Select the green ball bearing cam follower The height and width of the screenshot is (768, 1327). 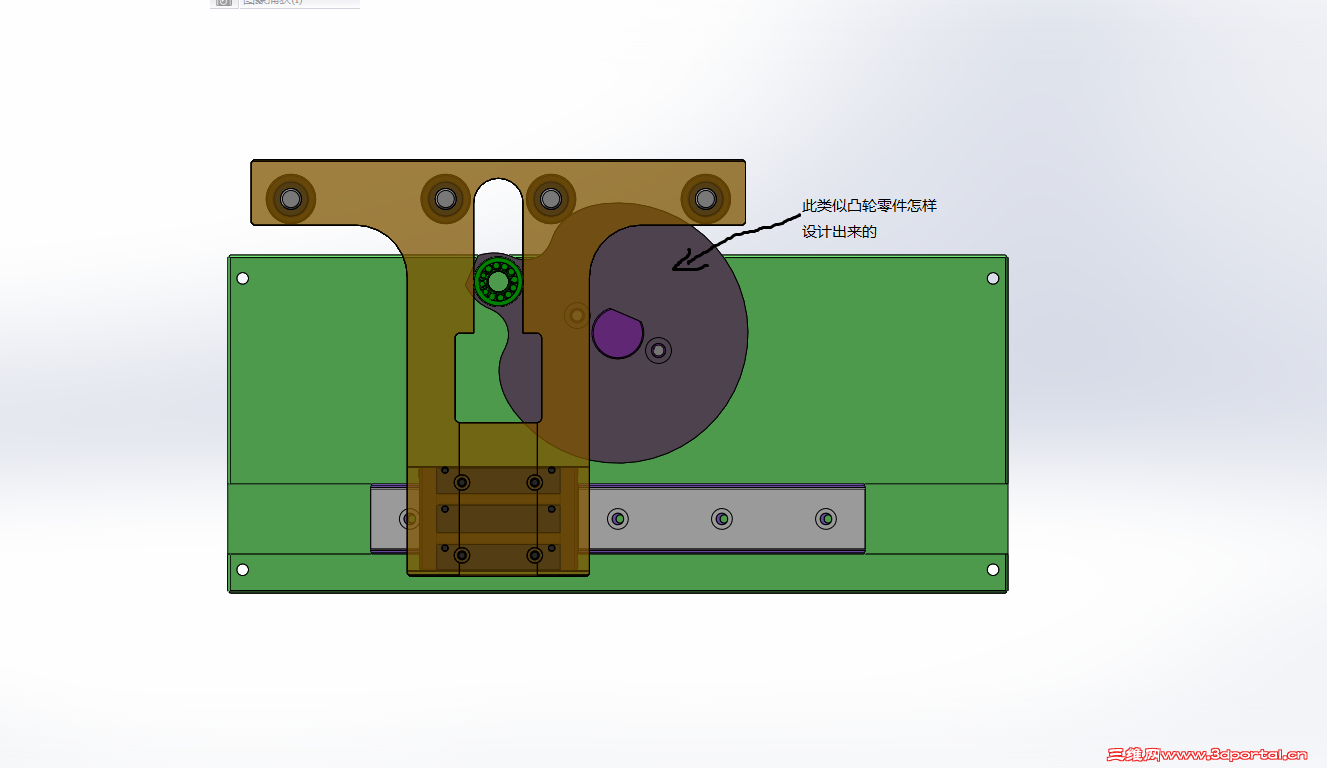(498, 281)
